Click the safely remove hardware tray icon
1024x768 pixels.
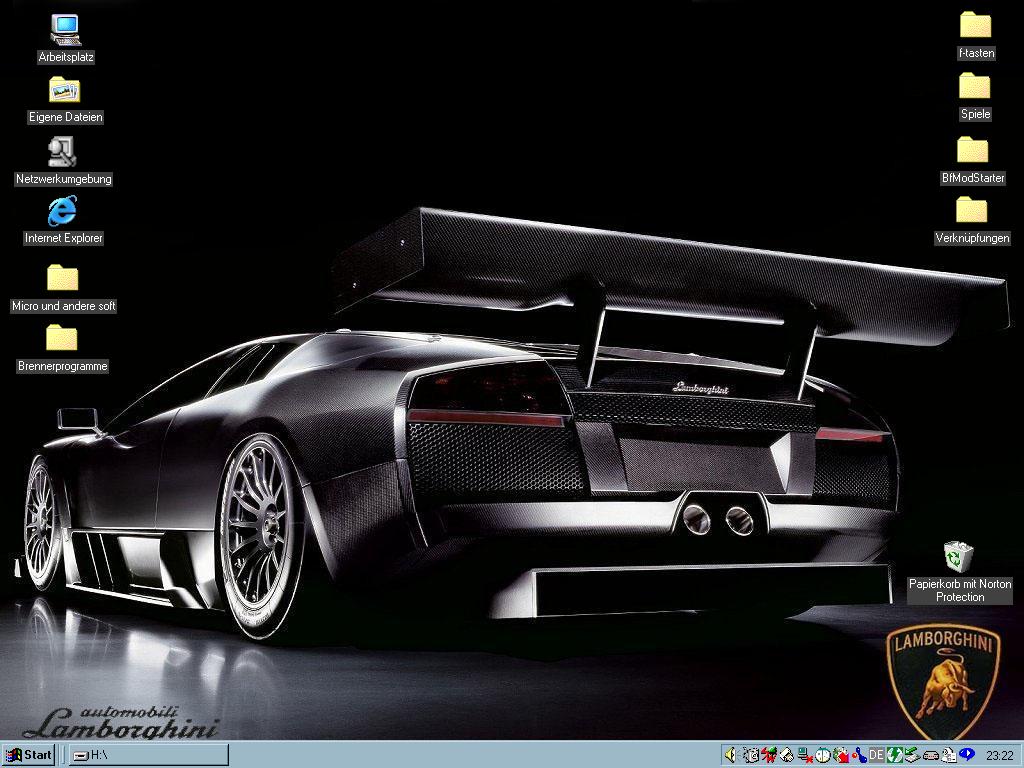click(x=912, y=755)
